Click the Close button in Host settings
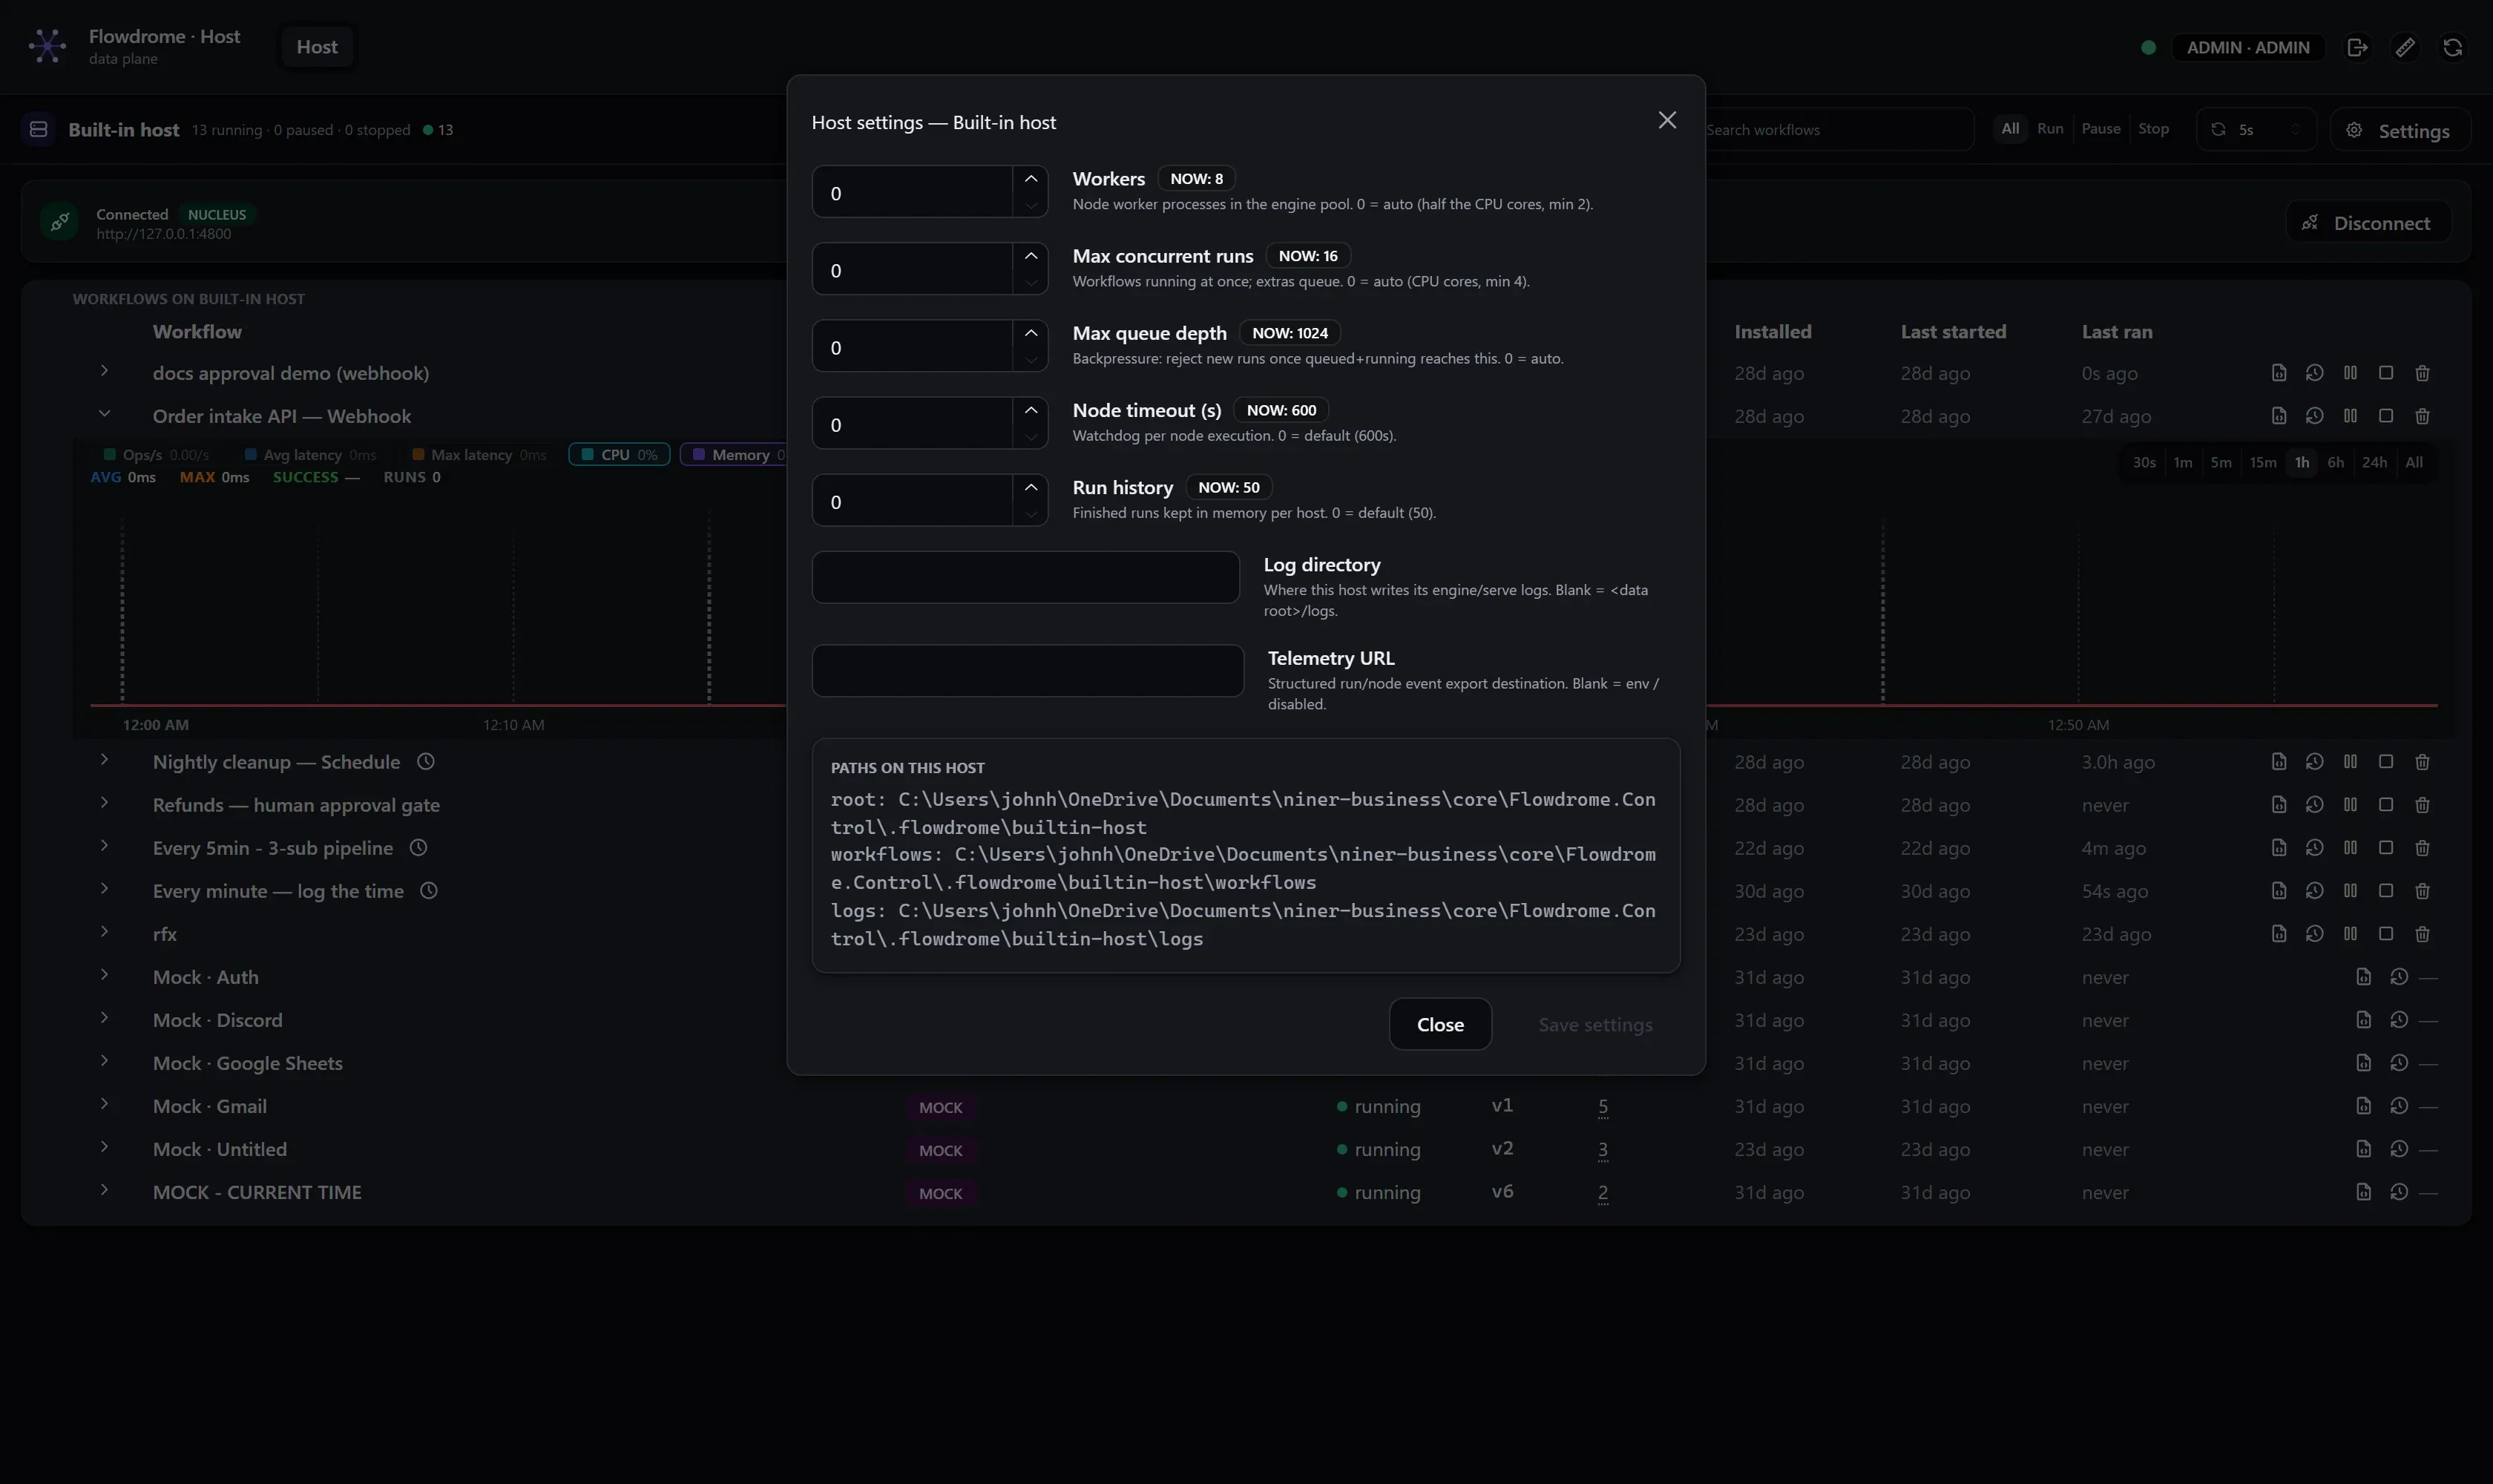Screen dimensions: 2493x1484 pos(1440,1024)
